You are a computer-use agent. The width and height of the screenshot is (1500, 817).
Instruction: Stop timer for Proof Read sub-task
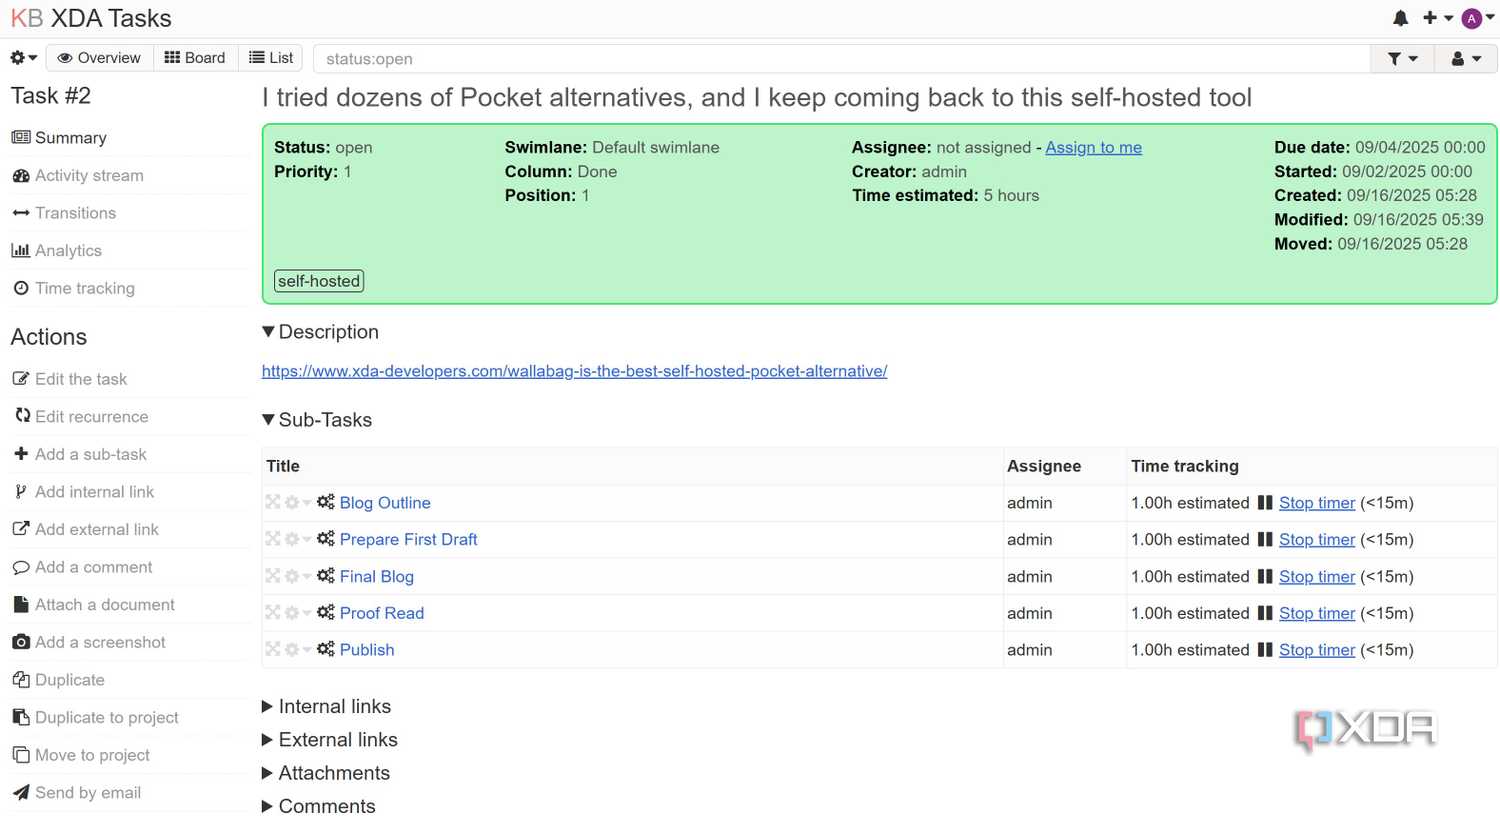[x=1317, y=613]
